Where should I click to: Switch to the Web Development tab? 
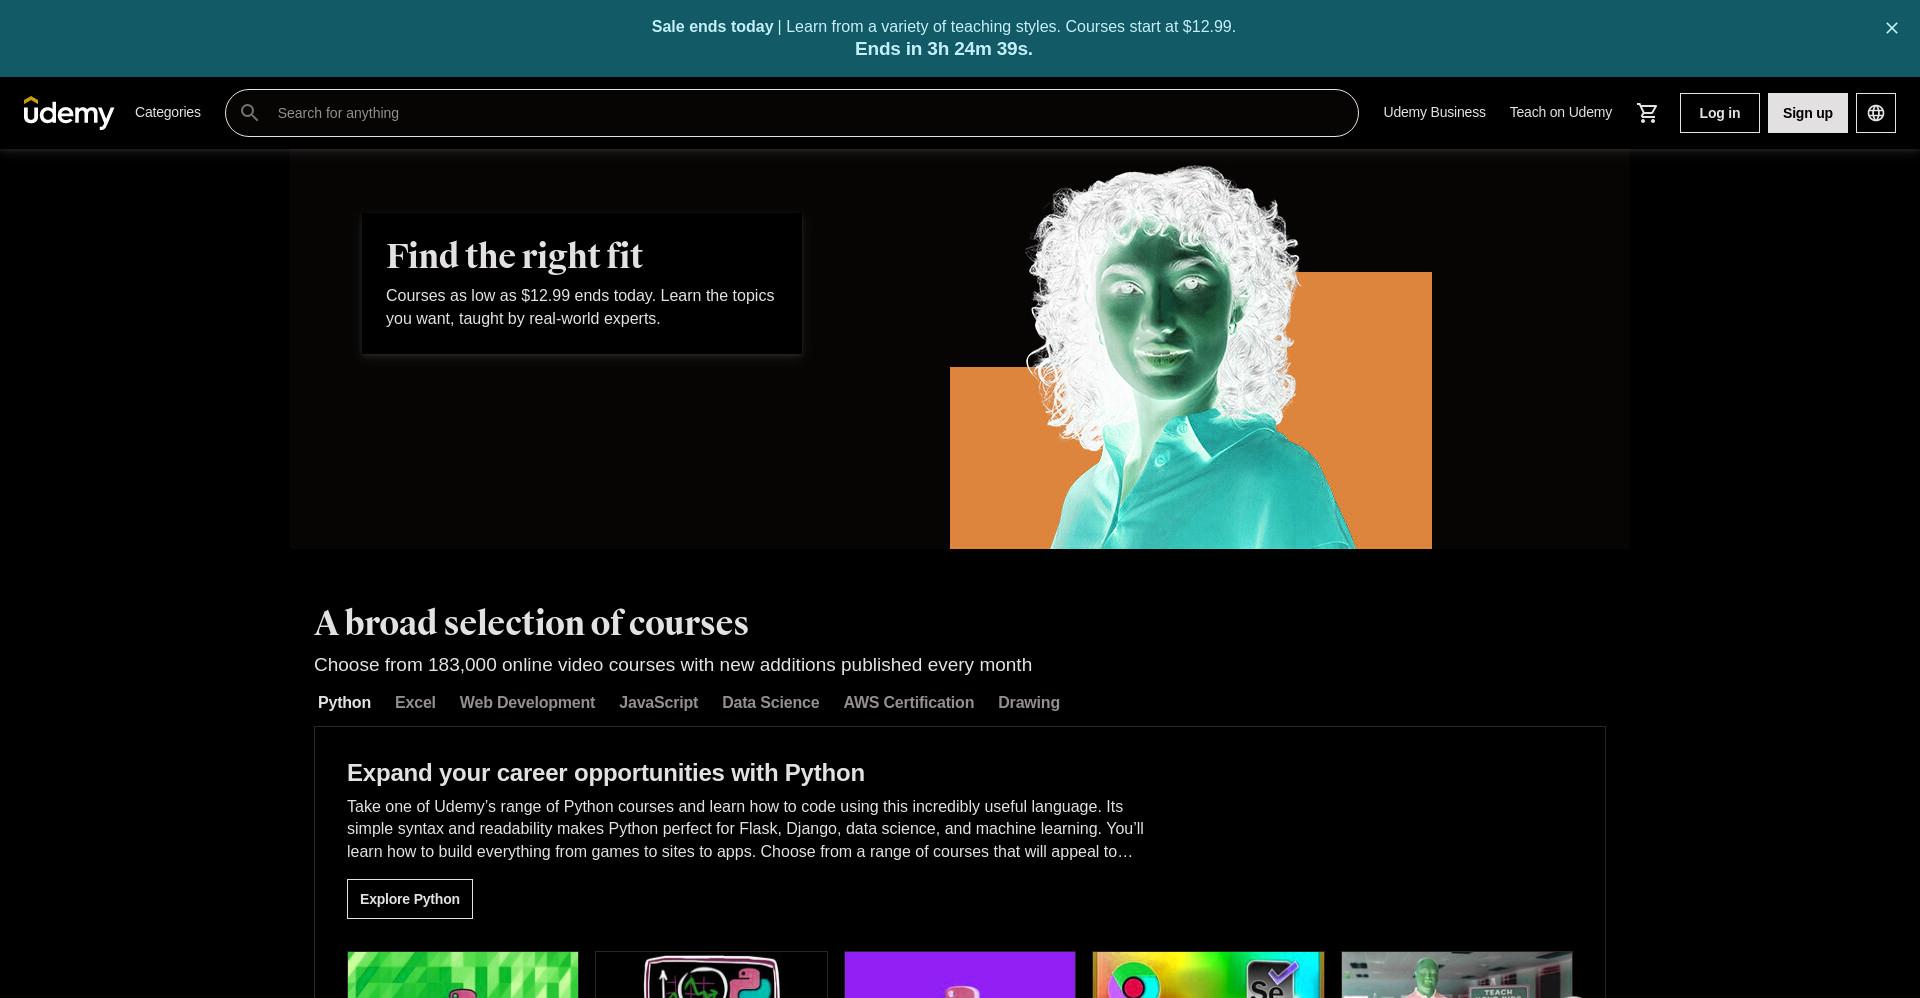click(x=527, y=702)
